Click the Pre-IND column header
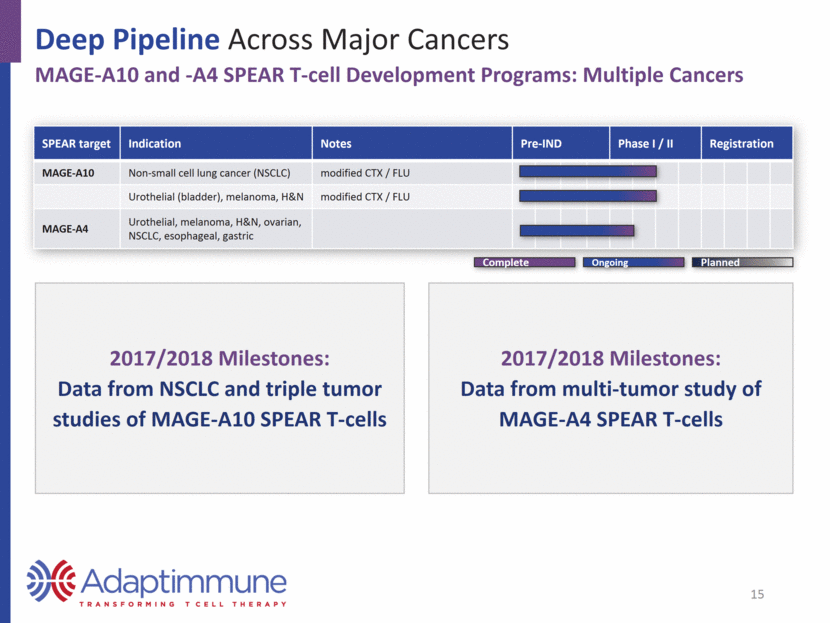This screenshot has width=830, height=623. tap(561, 143)
